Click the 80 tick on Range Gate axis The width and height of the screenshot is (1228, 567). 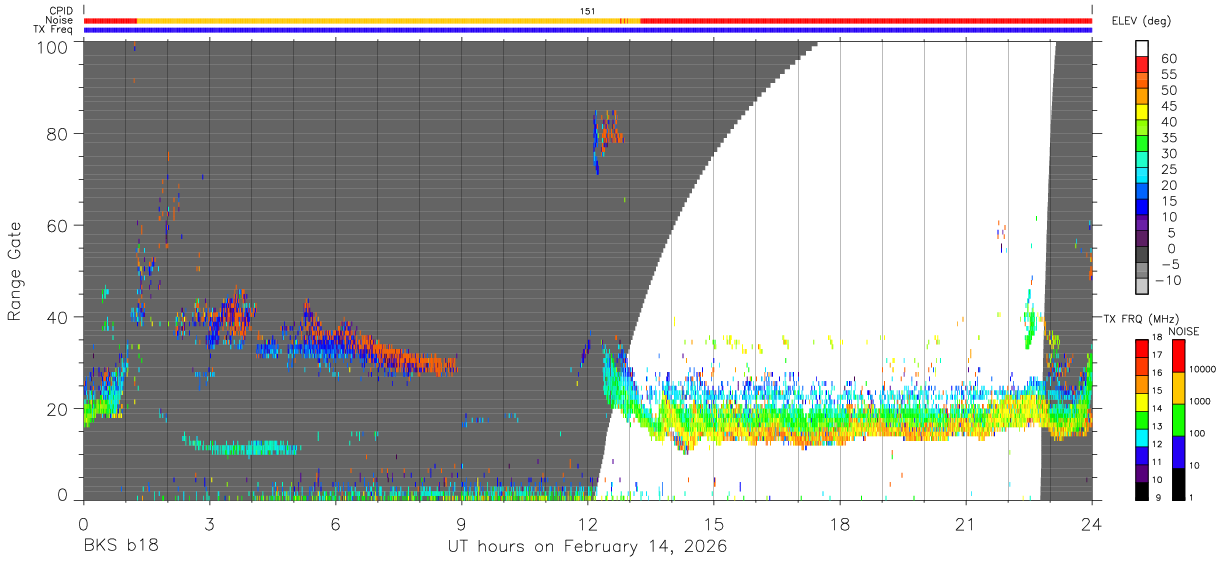coord(58,134)
